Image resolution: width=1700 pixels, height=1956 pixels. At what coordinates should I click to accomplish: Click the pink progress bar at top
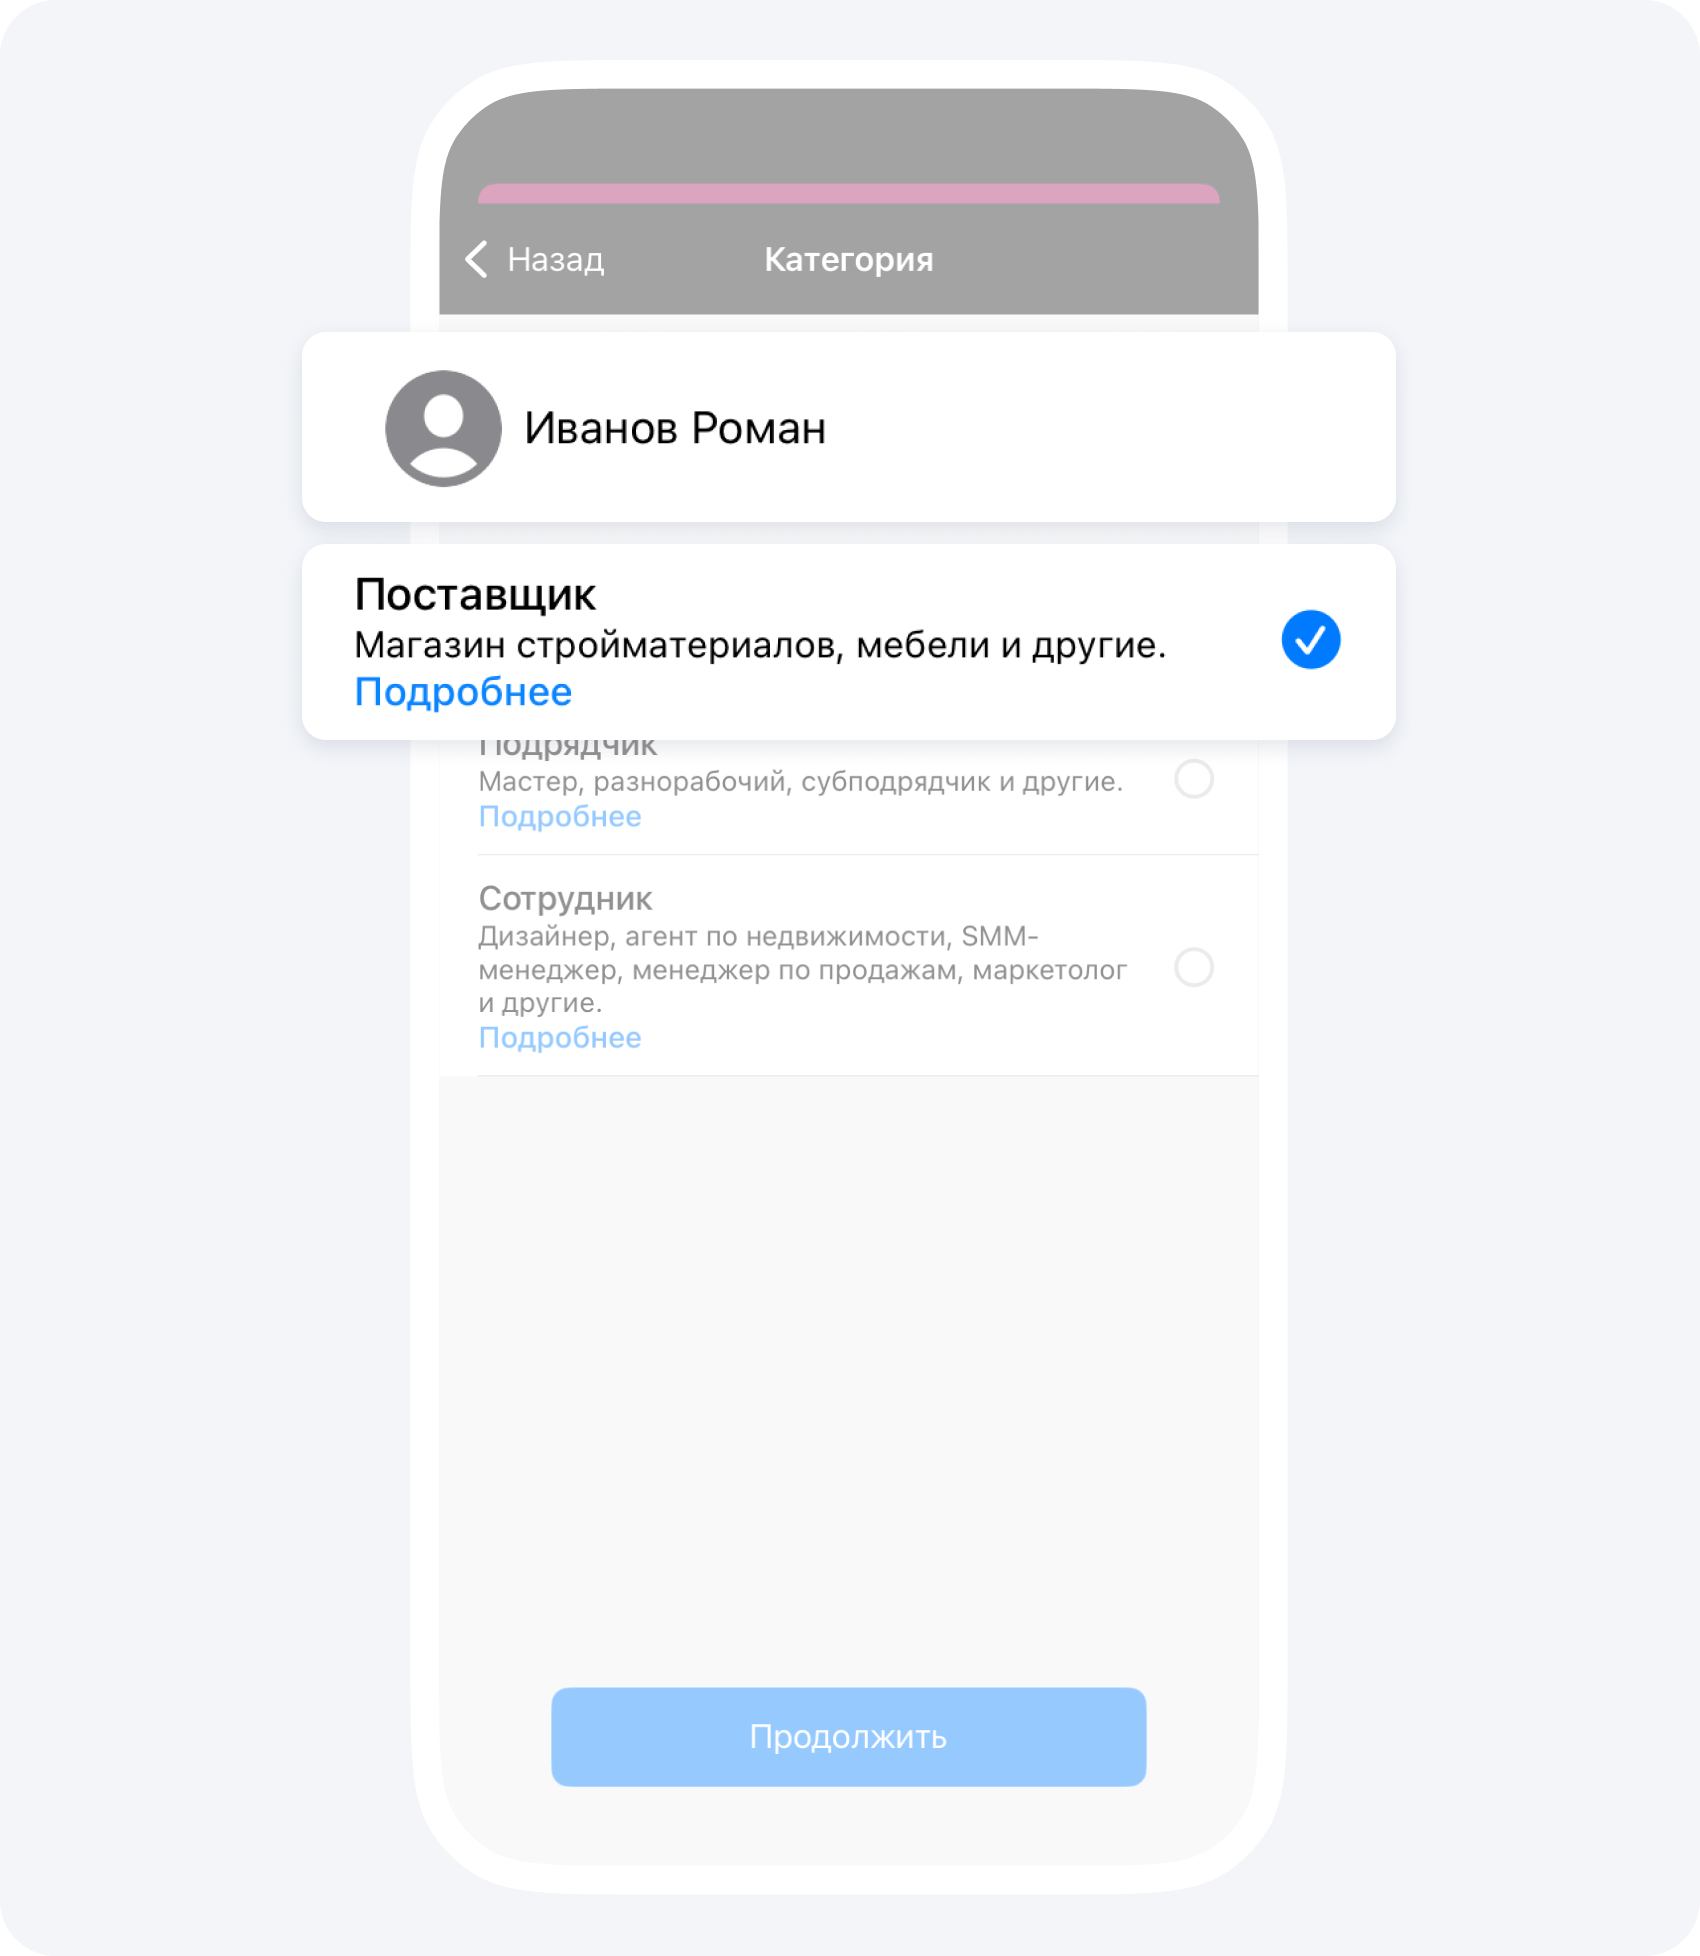point(848,193)
